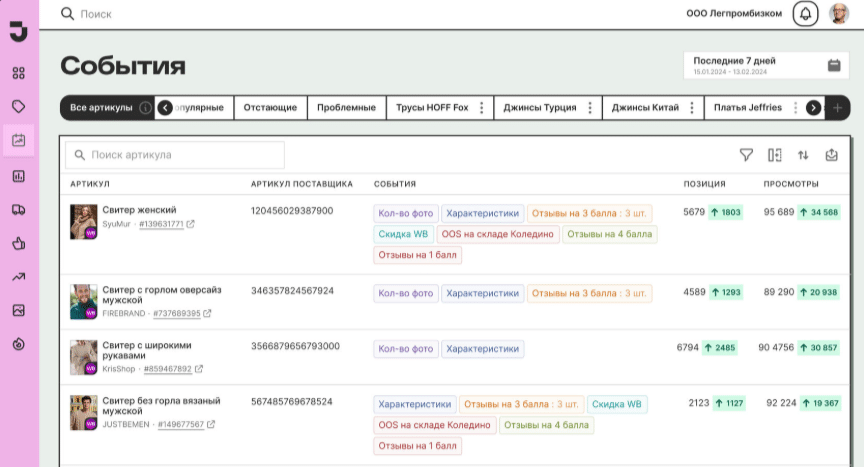
Task: Open Свитер с широкими рукавами thumbnail
Action: (84, 357)
